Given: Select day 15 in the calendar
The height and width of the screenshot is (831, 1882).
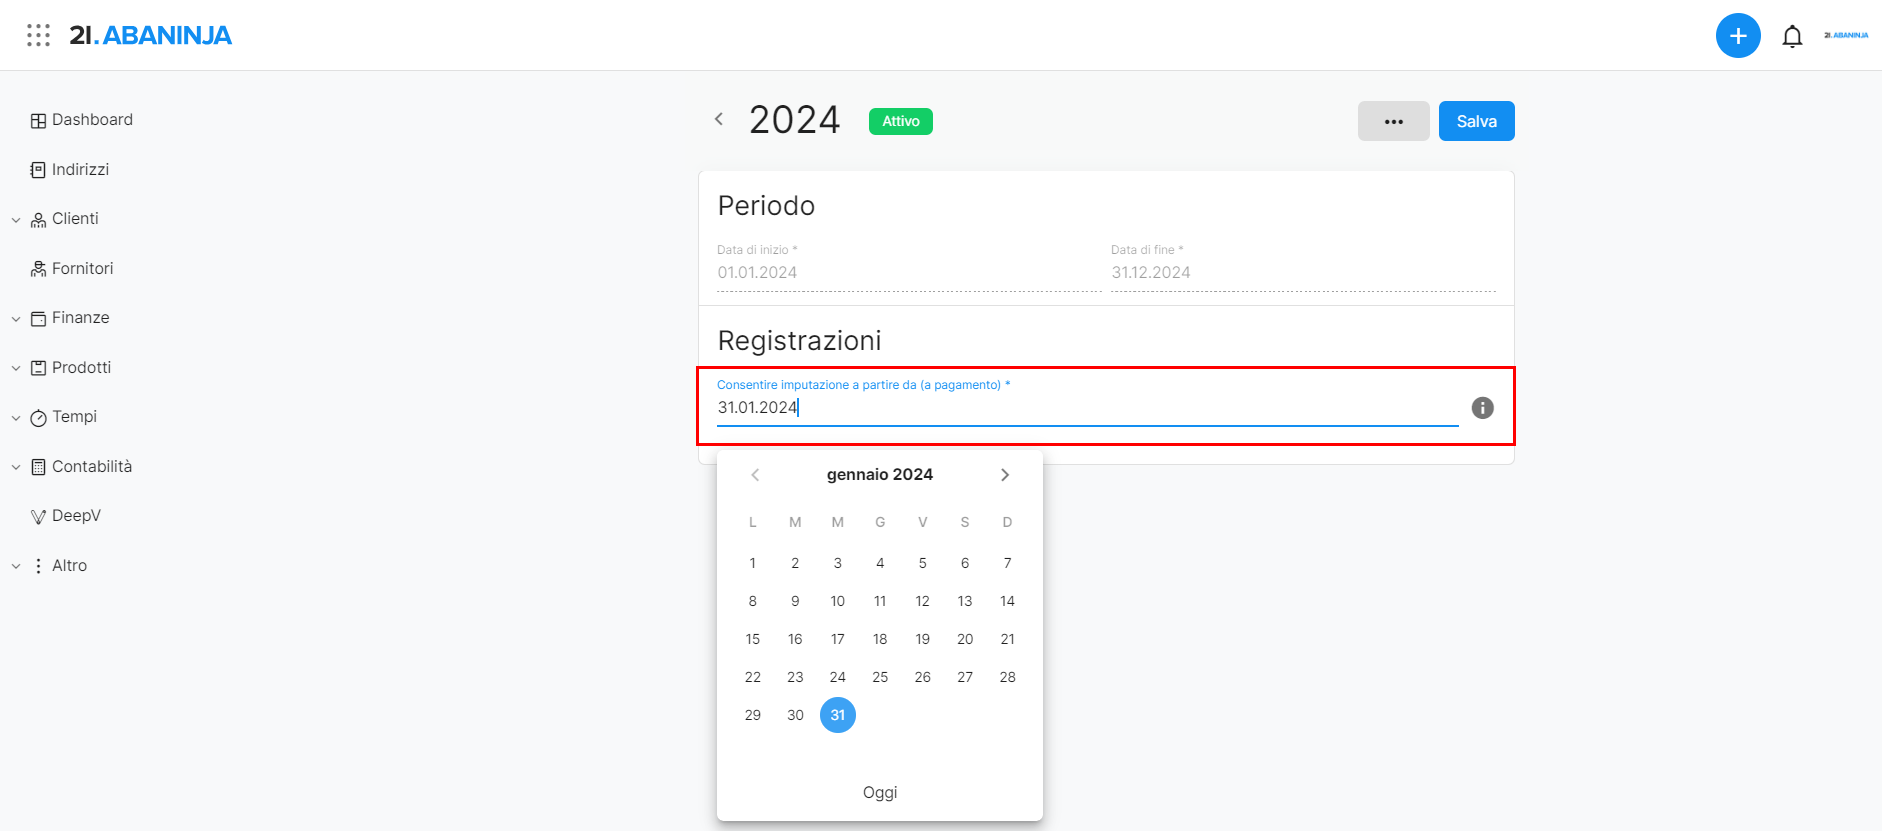Looking at the screenshot, I should pos(753,639).
